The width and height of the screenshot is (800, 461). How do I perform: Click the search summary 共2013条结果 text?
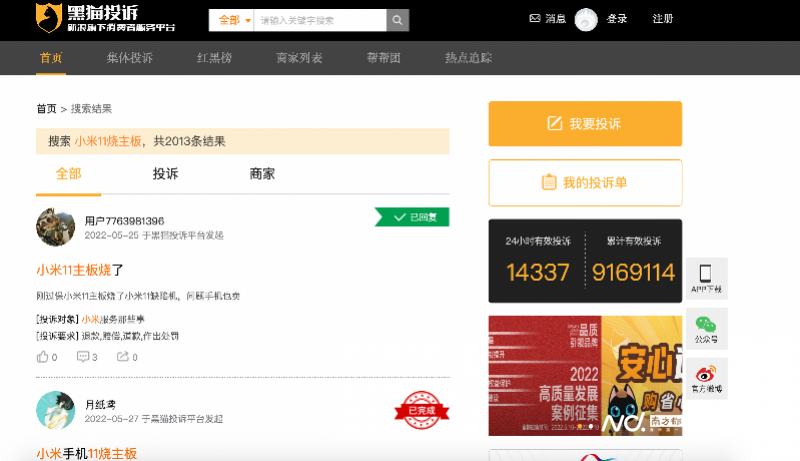[189, 141]
